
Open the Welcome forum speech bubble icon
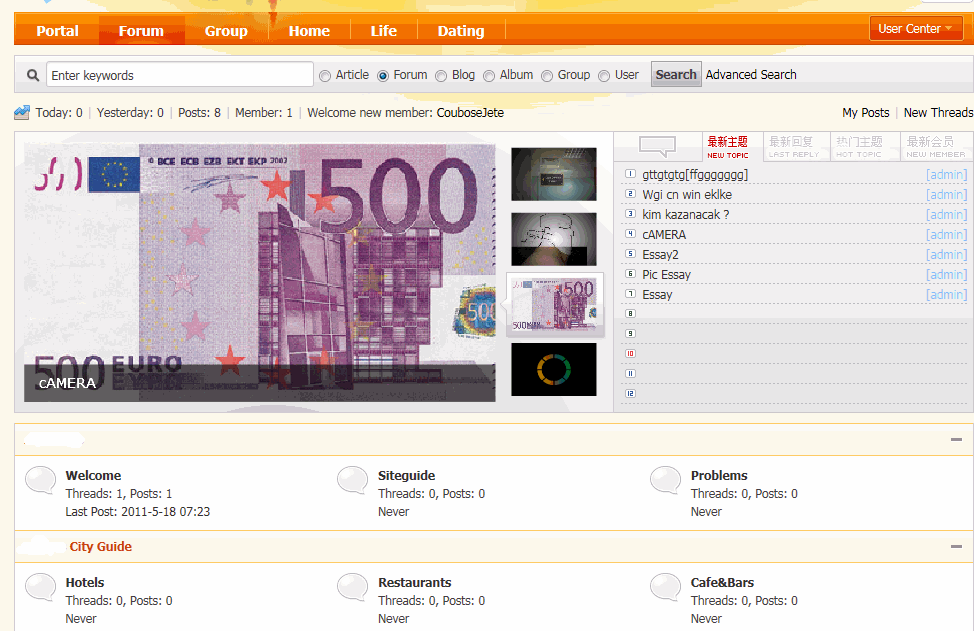pyautogui.click(x=41, y=480)
